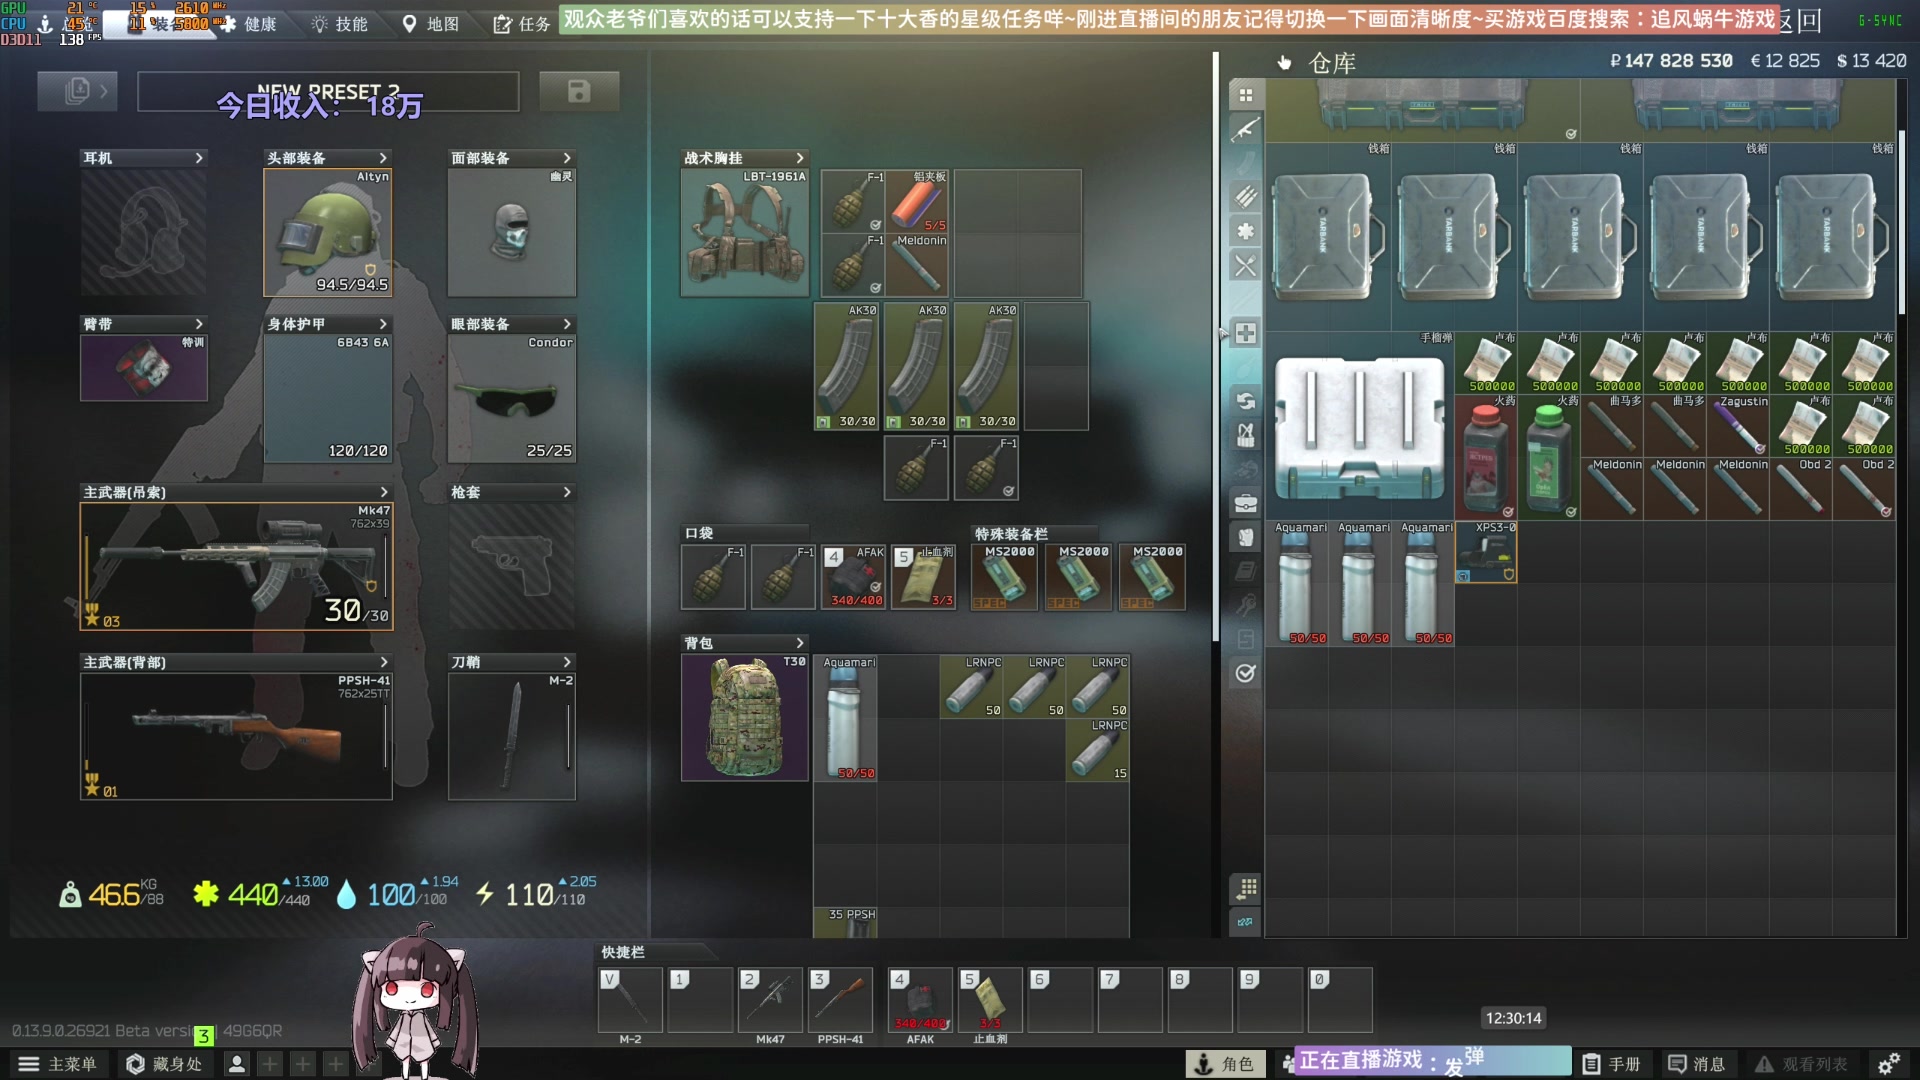Select the briefcase containers filter icon

click(x=1245, y=502)
